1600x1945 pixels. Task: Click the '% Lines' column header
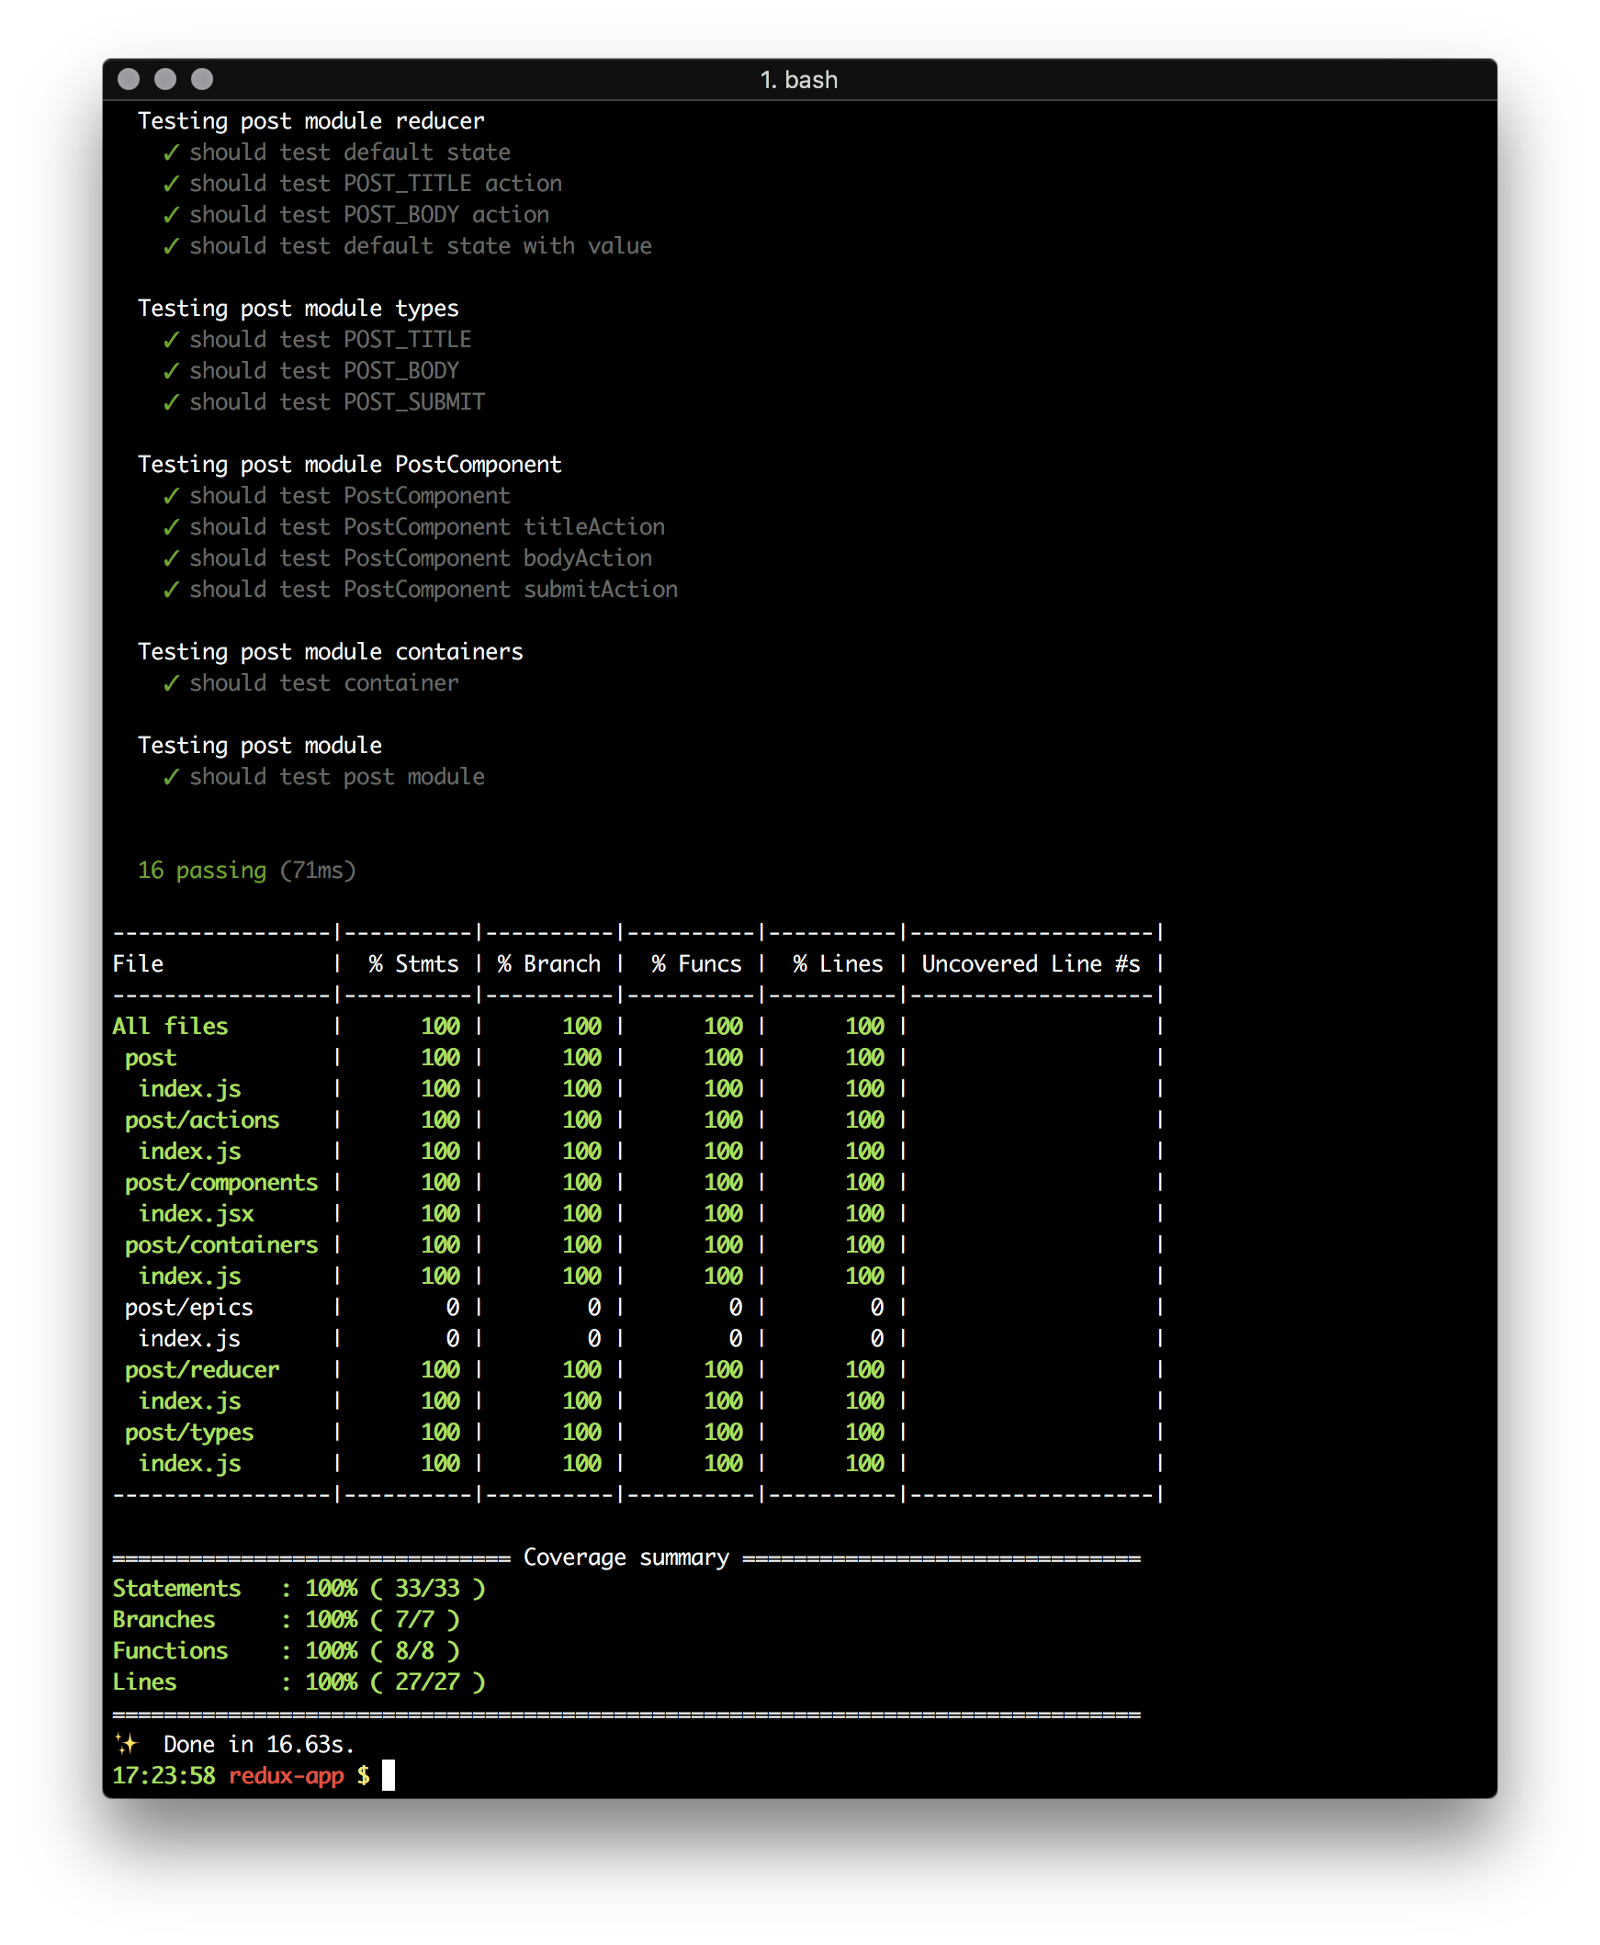coord(838,964)
